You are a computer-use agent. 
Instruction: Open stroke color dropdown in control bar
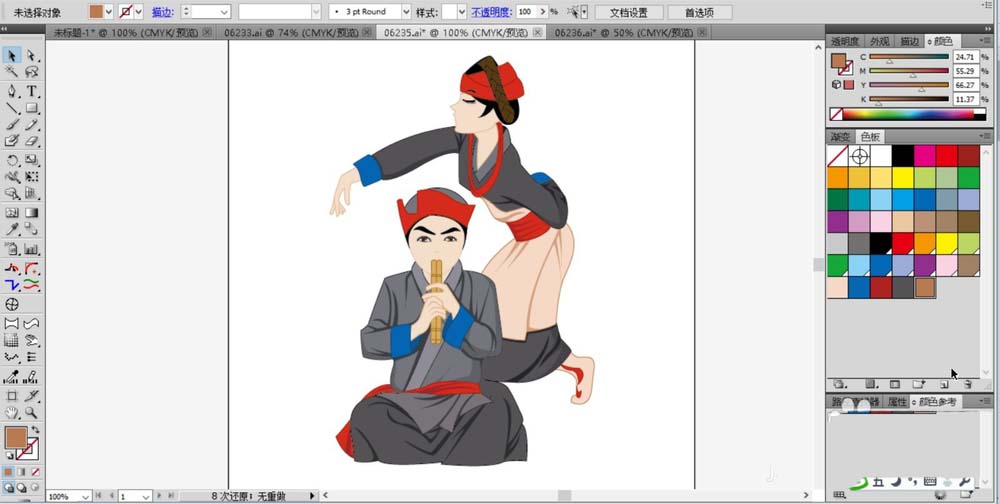pyautogui.click(x=138, y=11)
